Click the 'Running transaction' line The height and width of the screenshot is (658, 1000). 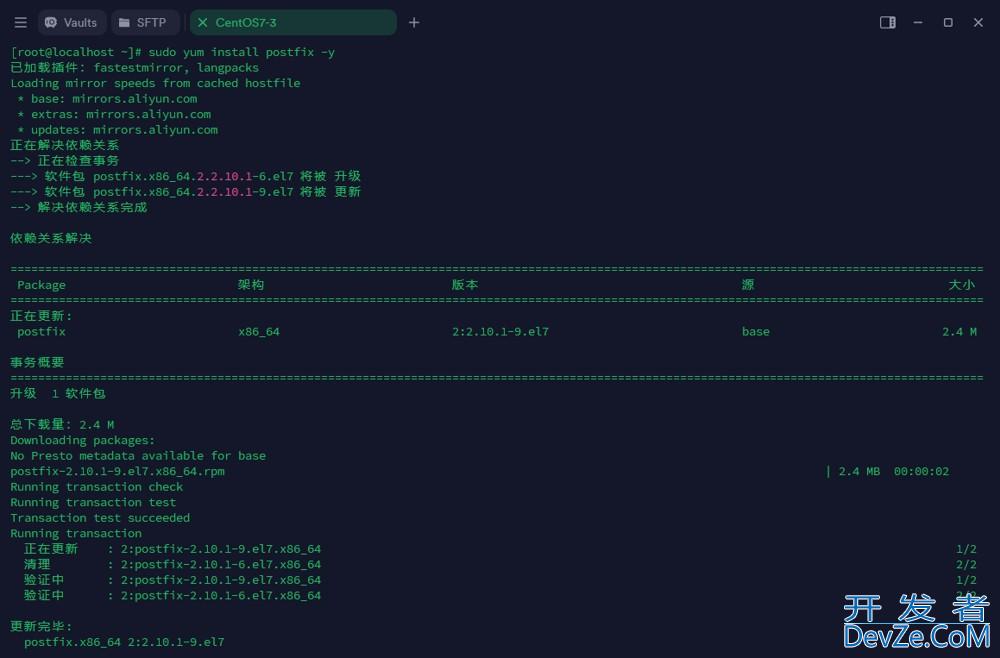pyautogui.click(x=76, y=534)
